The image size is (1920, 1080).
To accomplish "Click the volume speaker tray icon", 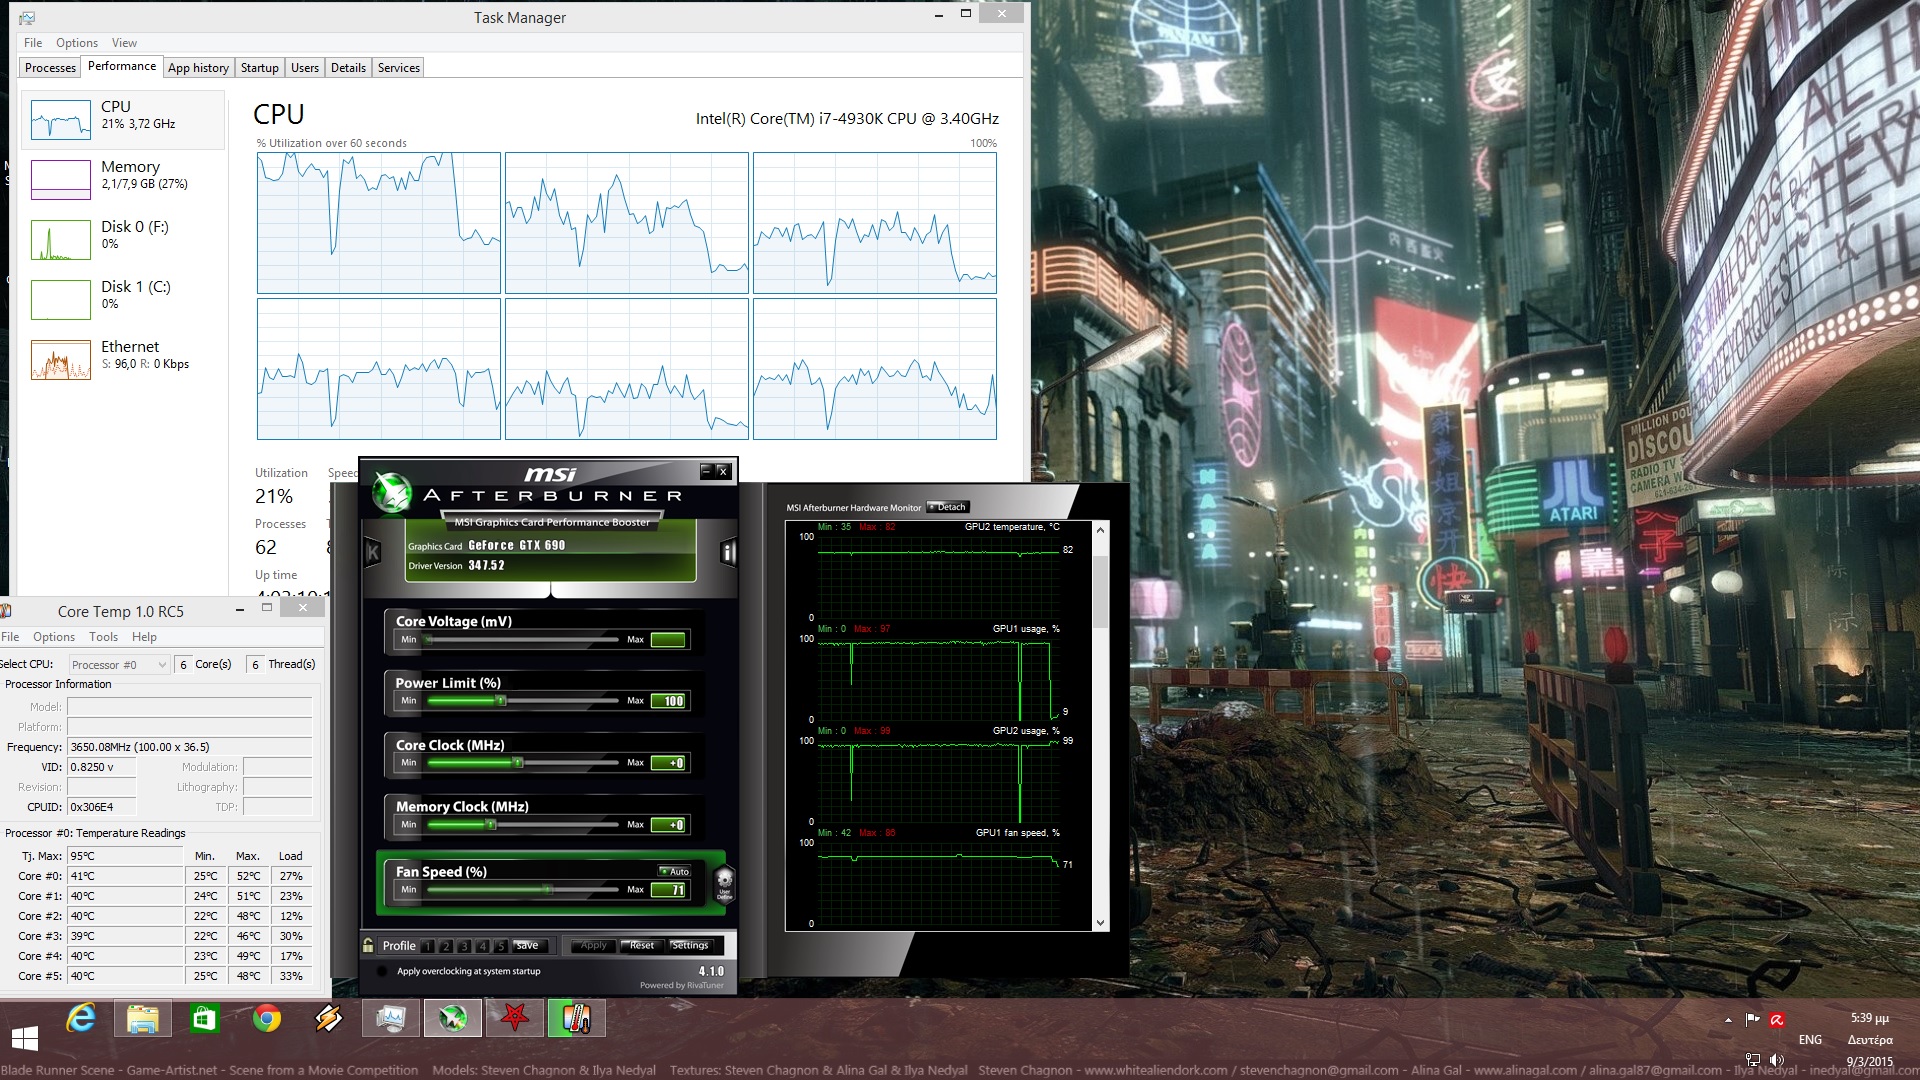I will pyautogui.click(x=1776, y=1060).
